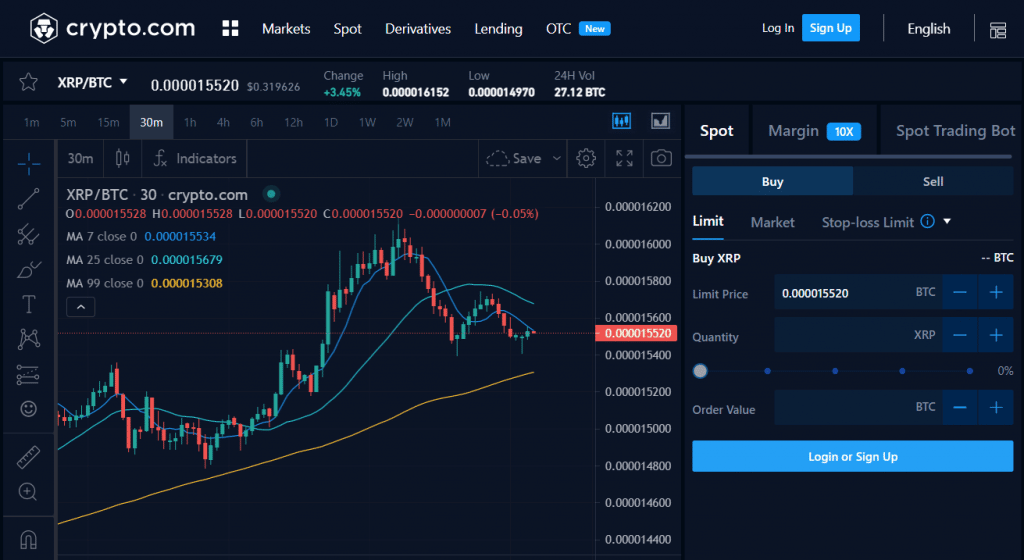Take a chart snapshot with camera icon
Viewport: 1024px width, 560px height.
coord(662,158)
